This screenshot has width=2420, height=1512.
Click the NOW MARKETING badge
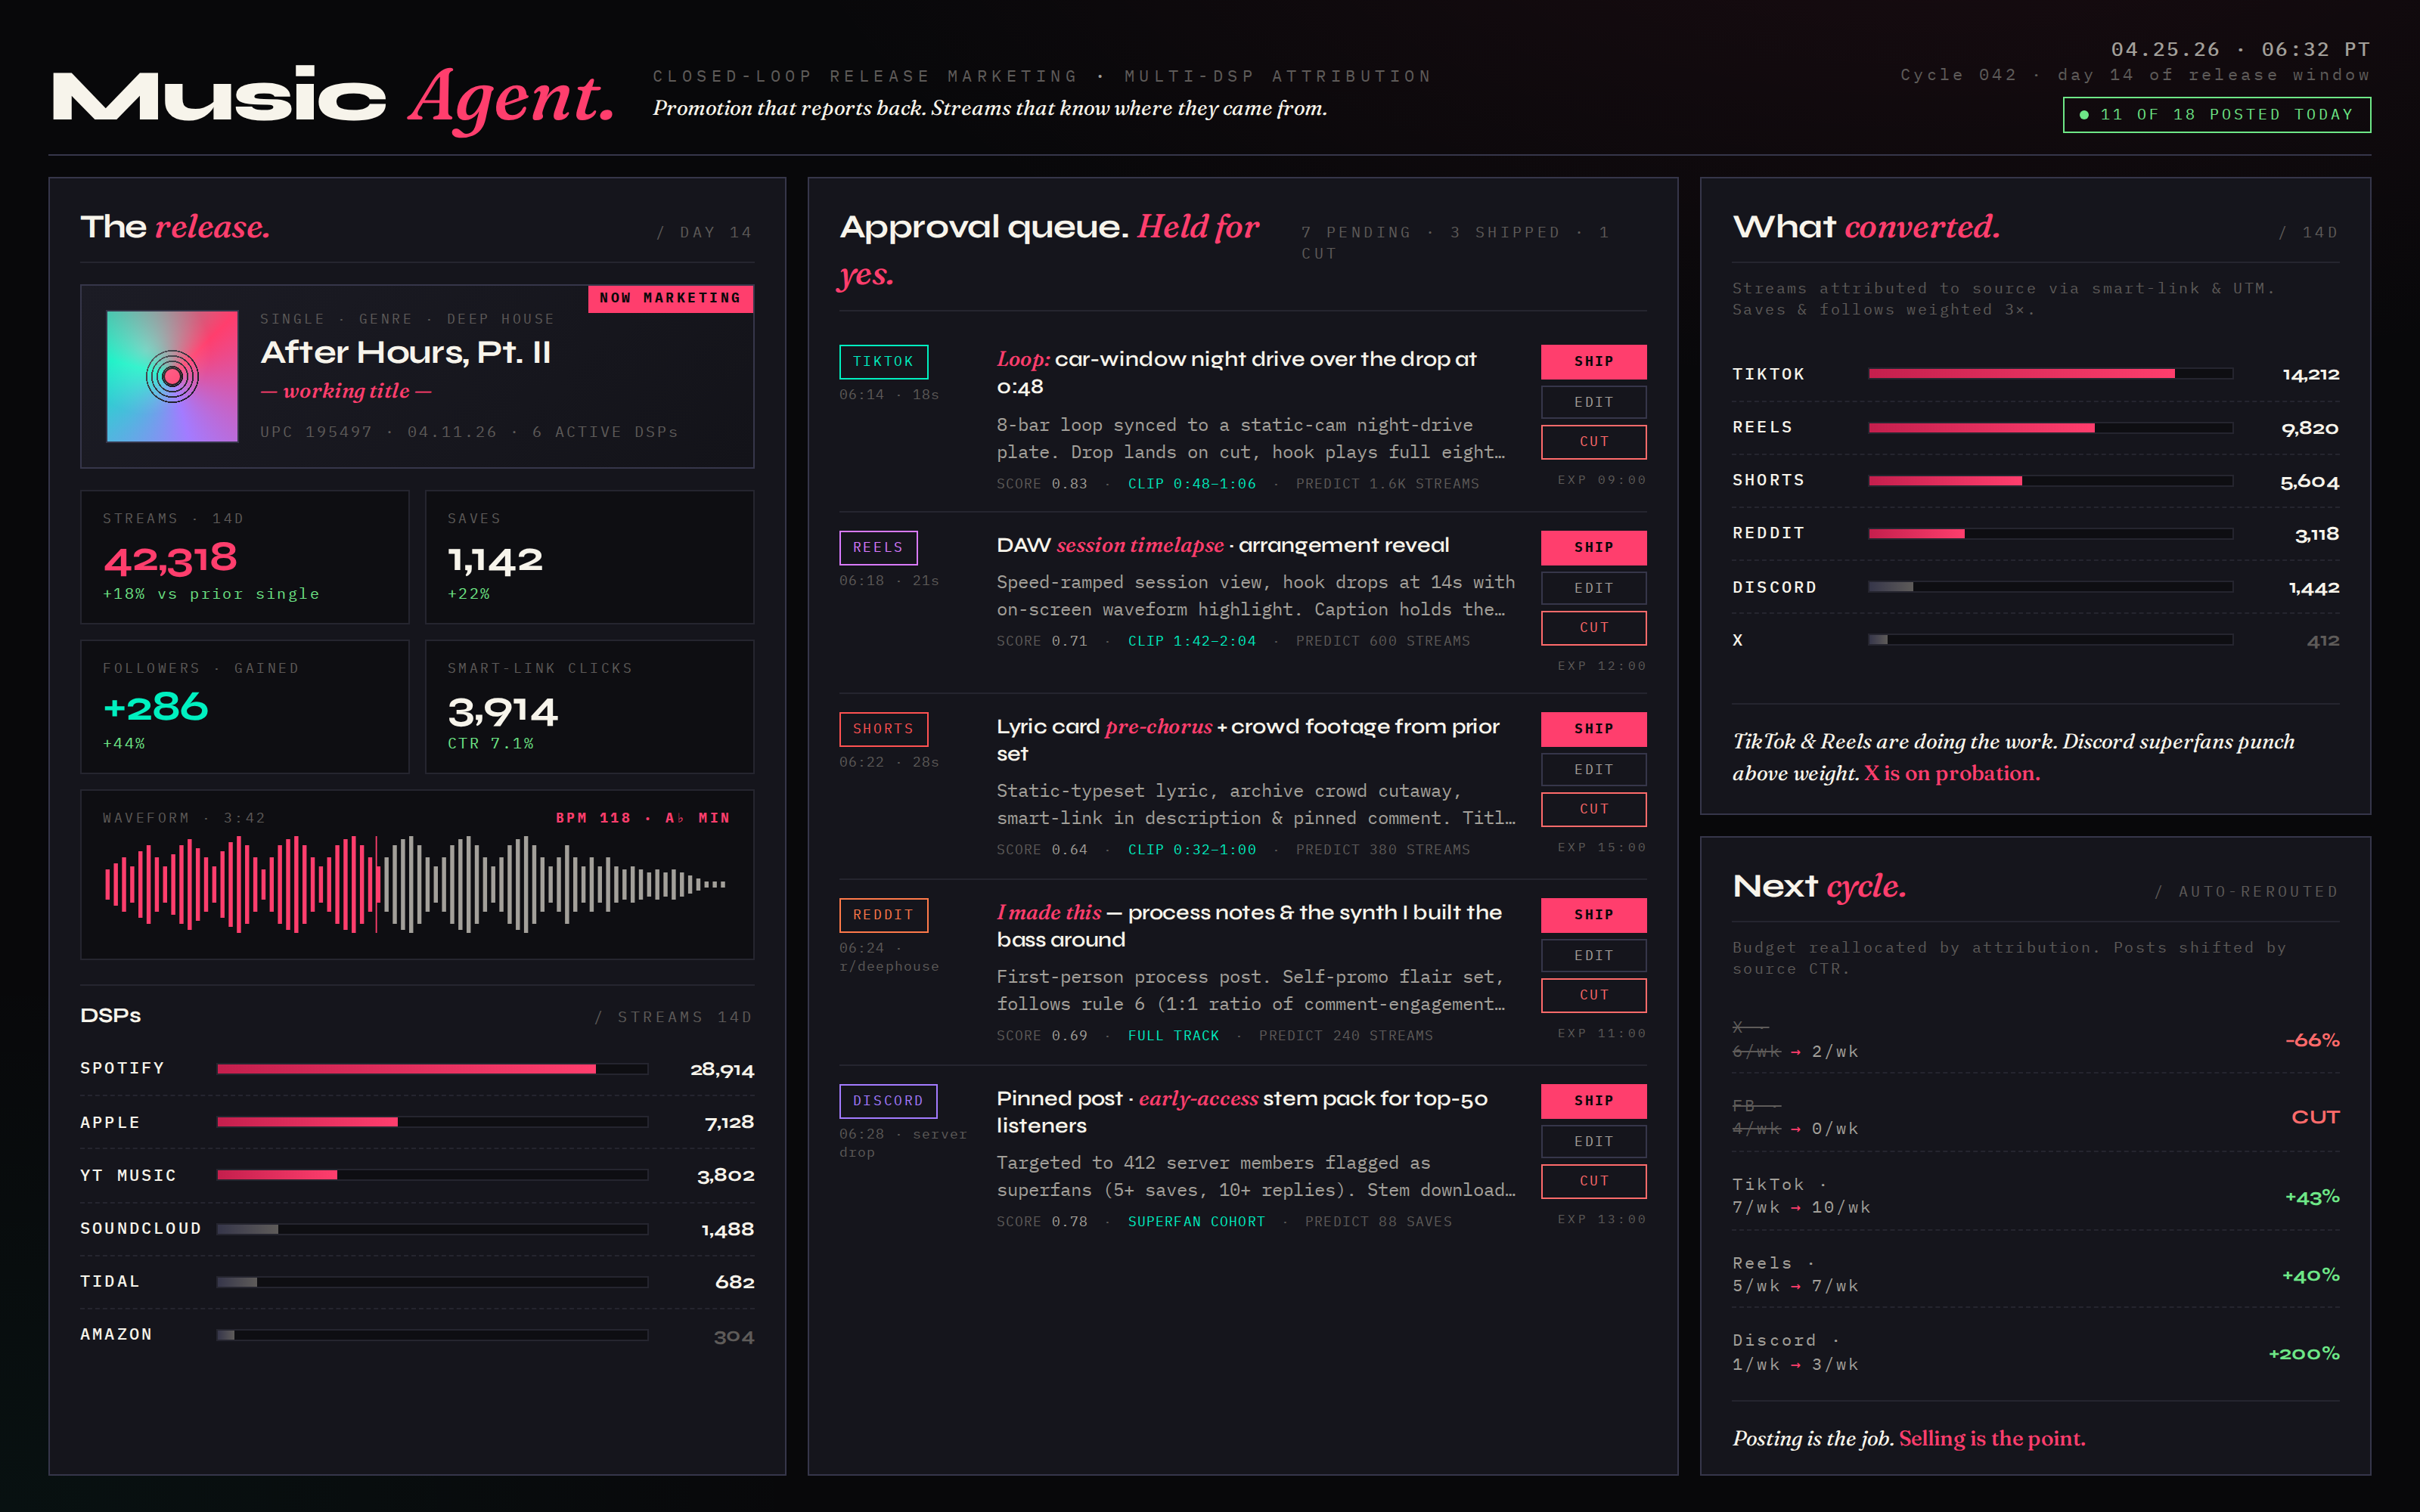pos(671,298)
